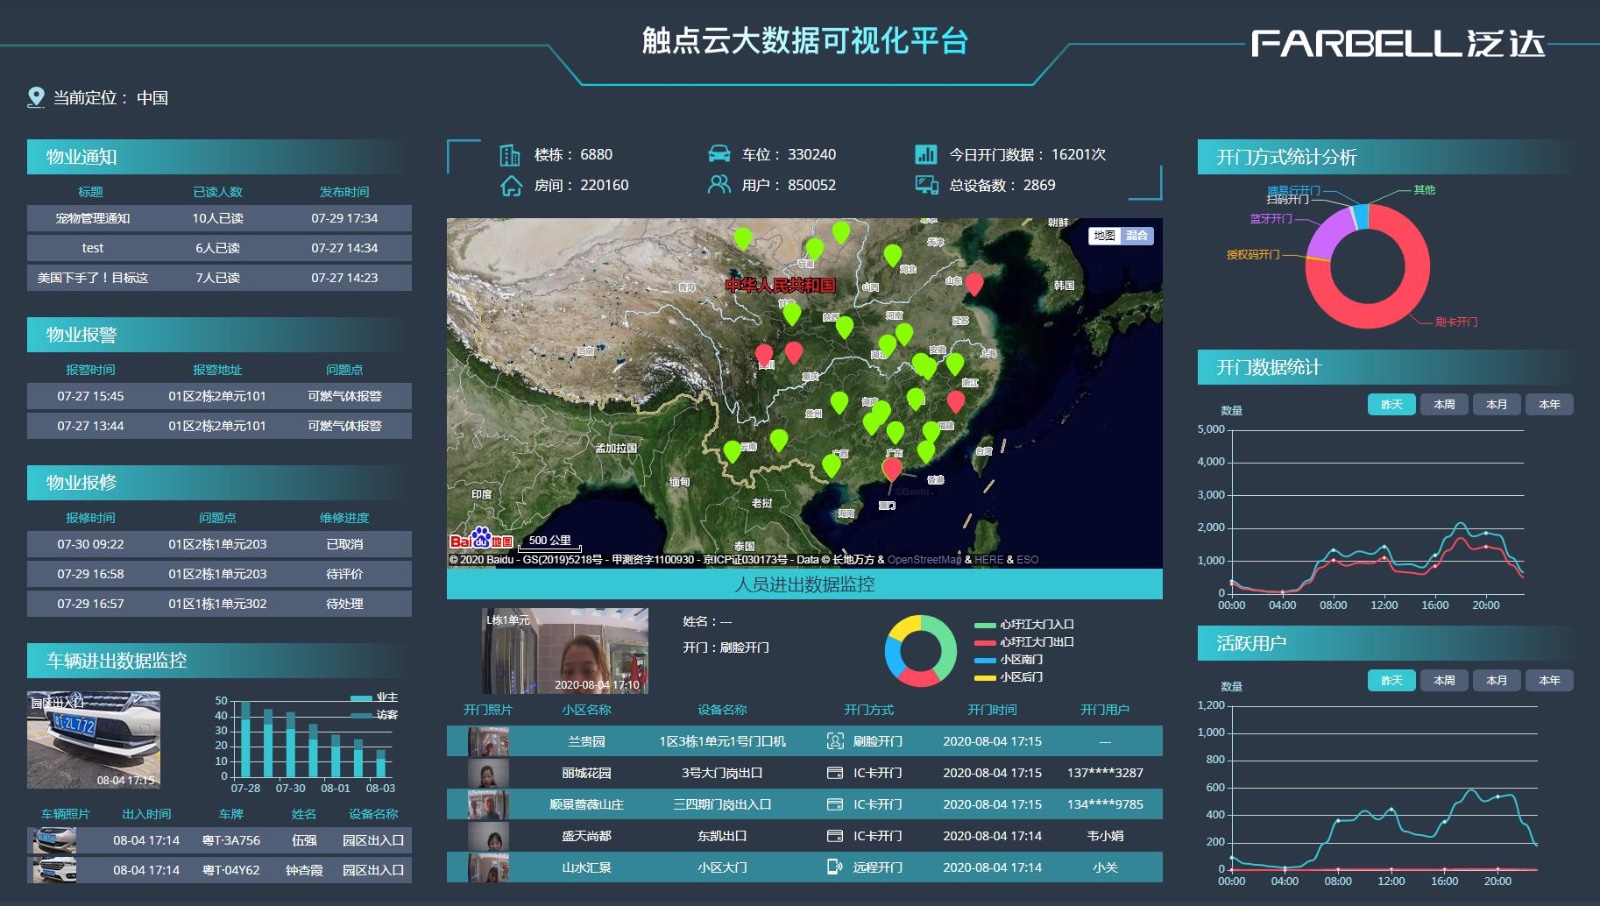This screenshot has height=906, width=1600.
Task: Select 本月 in 开门数据统计 chart
Action: coord(1496,404)
